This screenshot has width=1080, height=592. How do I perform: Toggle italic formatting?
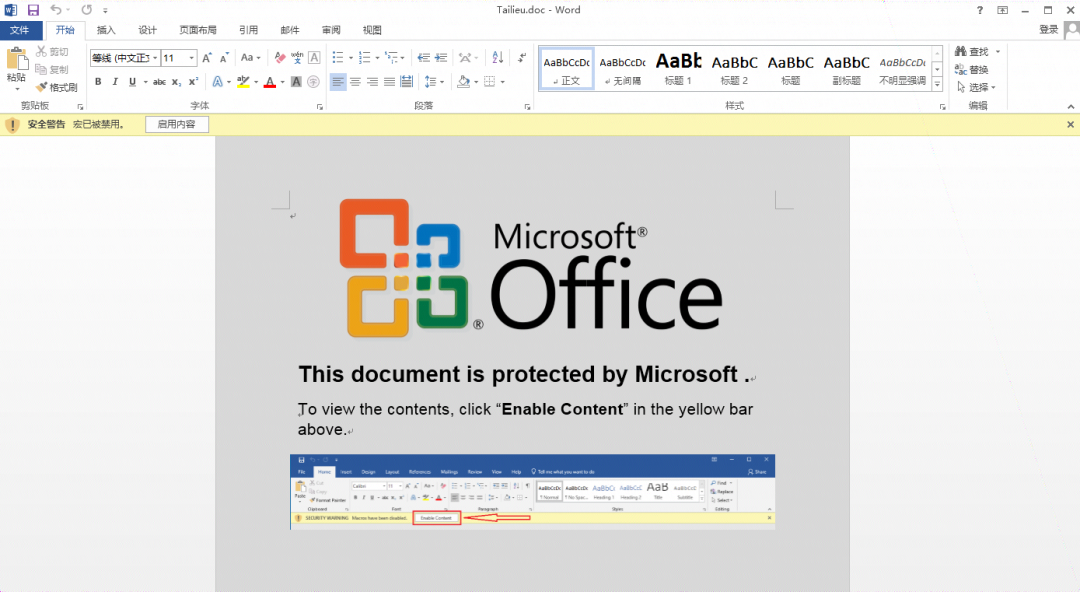click(x=115, y=82)
